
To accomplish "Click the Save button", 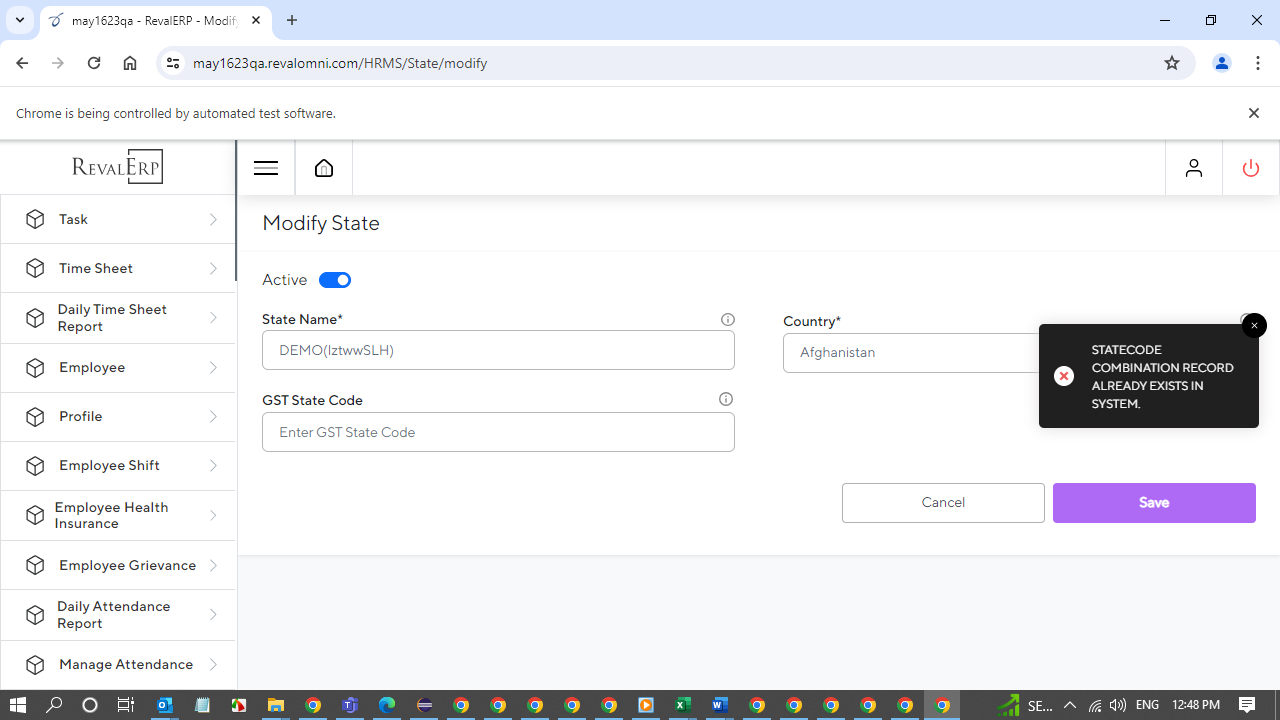I will click(1153, 503).
